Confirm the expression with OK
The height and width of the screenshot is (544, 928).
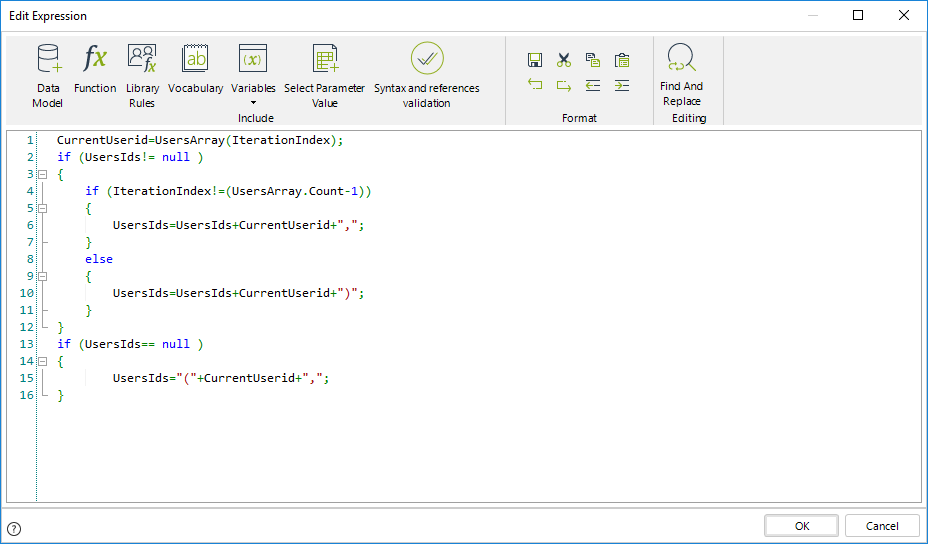[x=801, y=526]
